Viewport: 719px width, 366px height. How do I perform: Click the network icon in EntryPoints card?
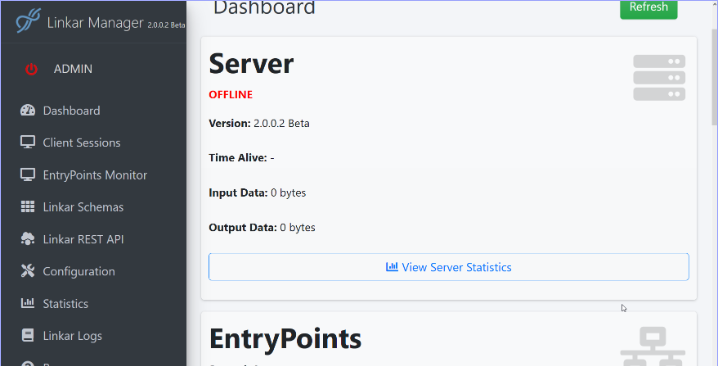pos(653,347)
